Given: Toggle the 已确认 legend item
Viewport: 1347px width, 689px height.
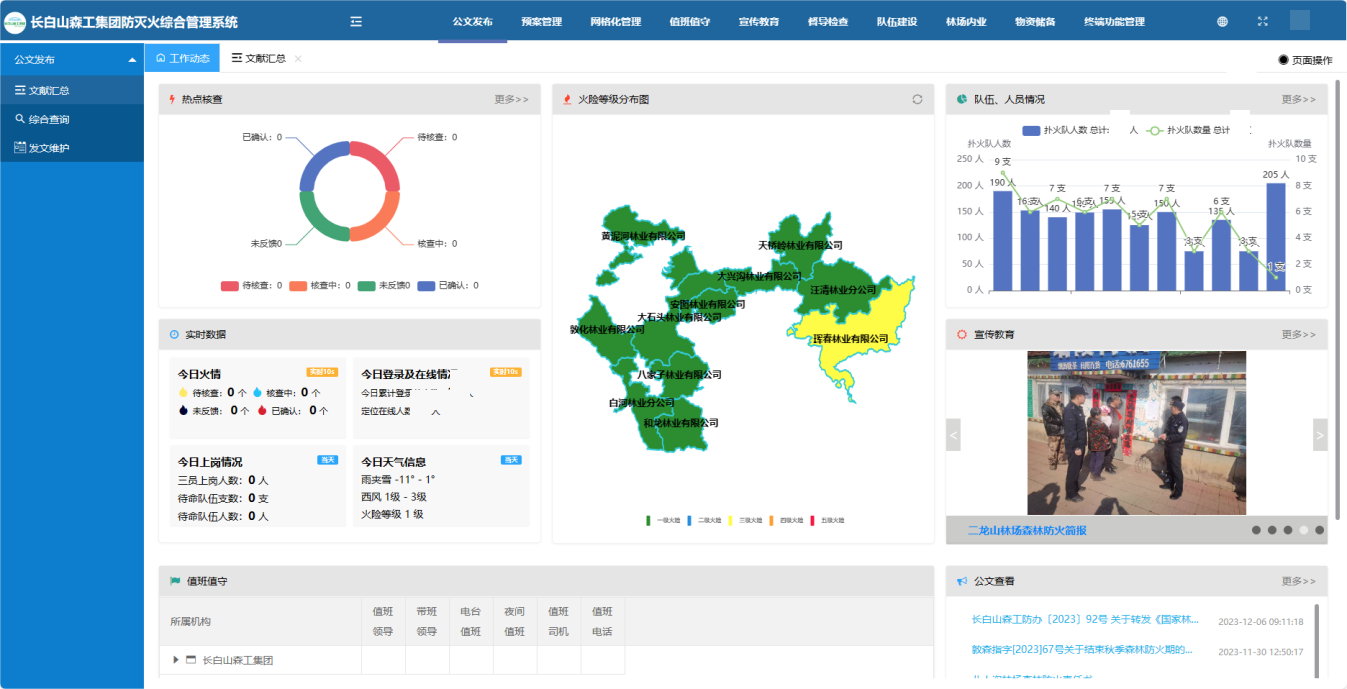Looking at the screenshot, I should [448, 285].
